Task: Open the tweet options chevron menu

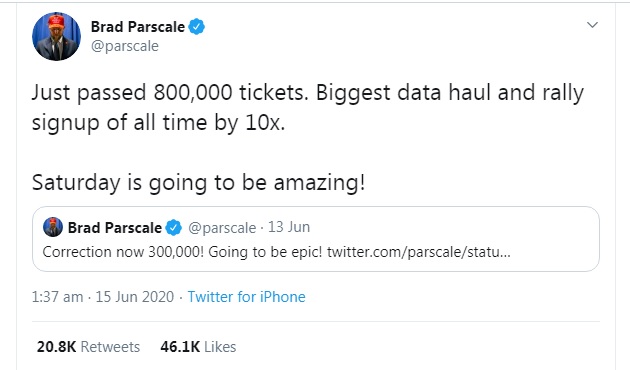Action: [592, 25]
